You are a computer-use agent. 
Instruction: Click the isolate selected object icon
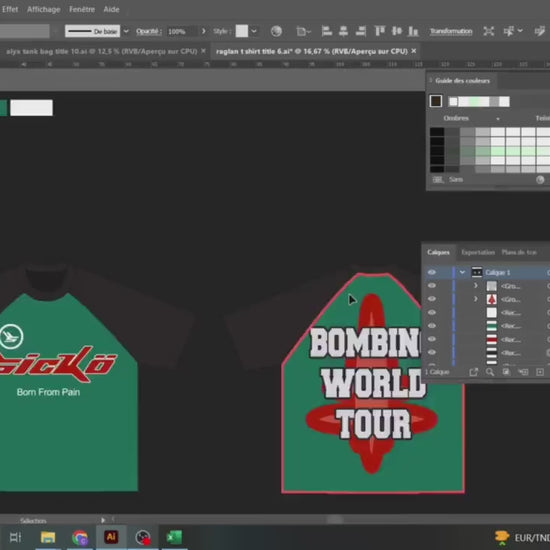pos(488,31)
